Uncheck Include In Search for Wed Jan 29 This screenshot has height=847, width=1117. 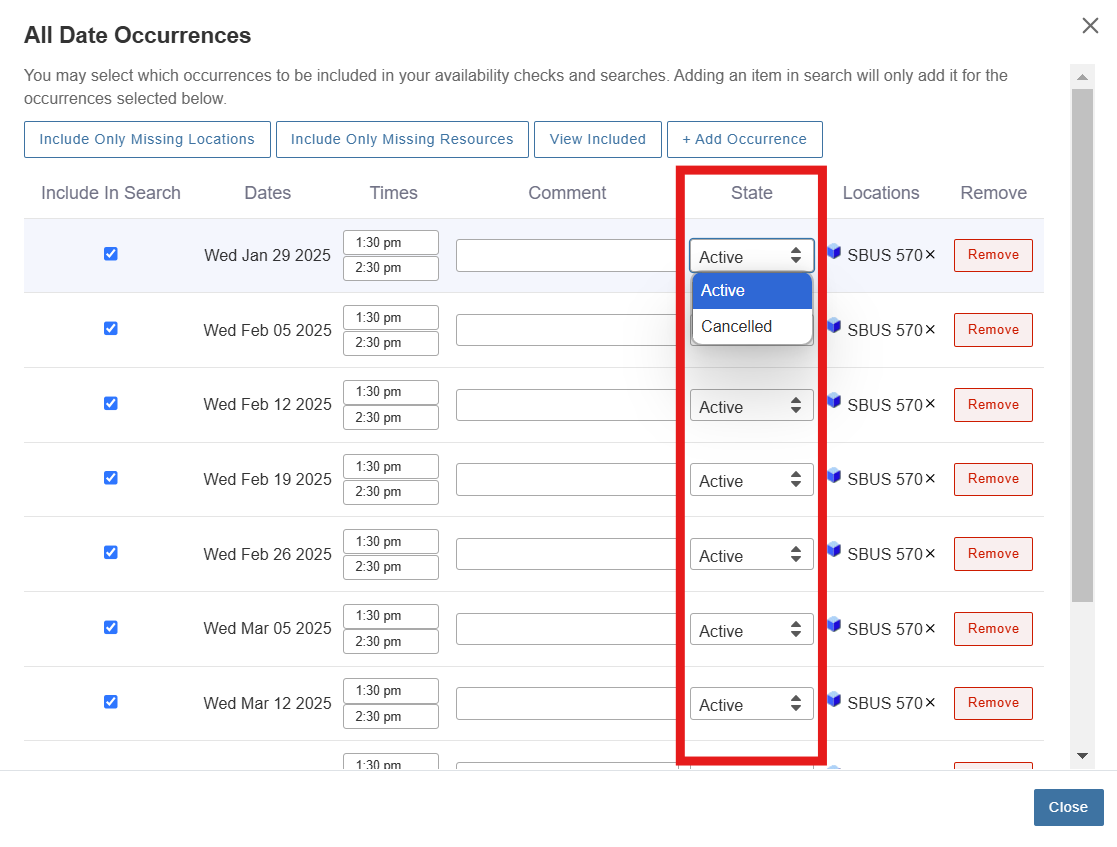click(x=111, y=254)
